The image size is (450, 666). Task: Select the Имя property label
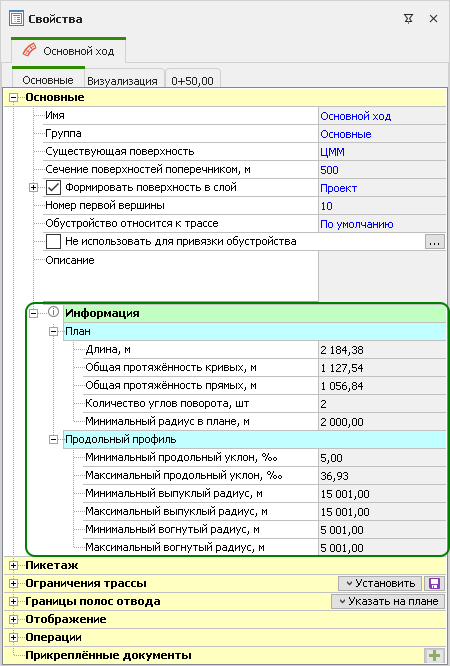click(x=55, y=115)
